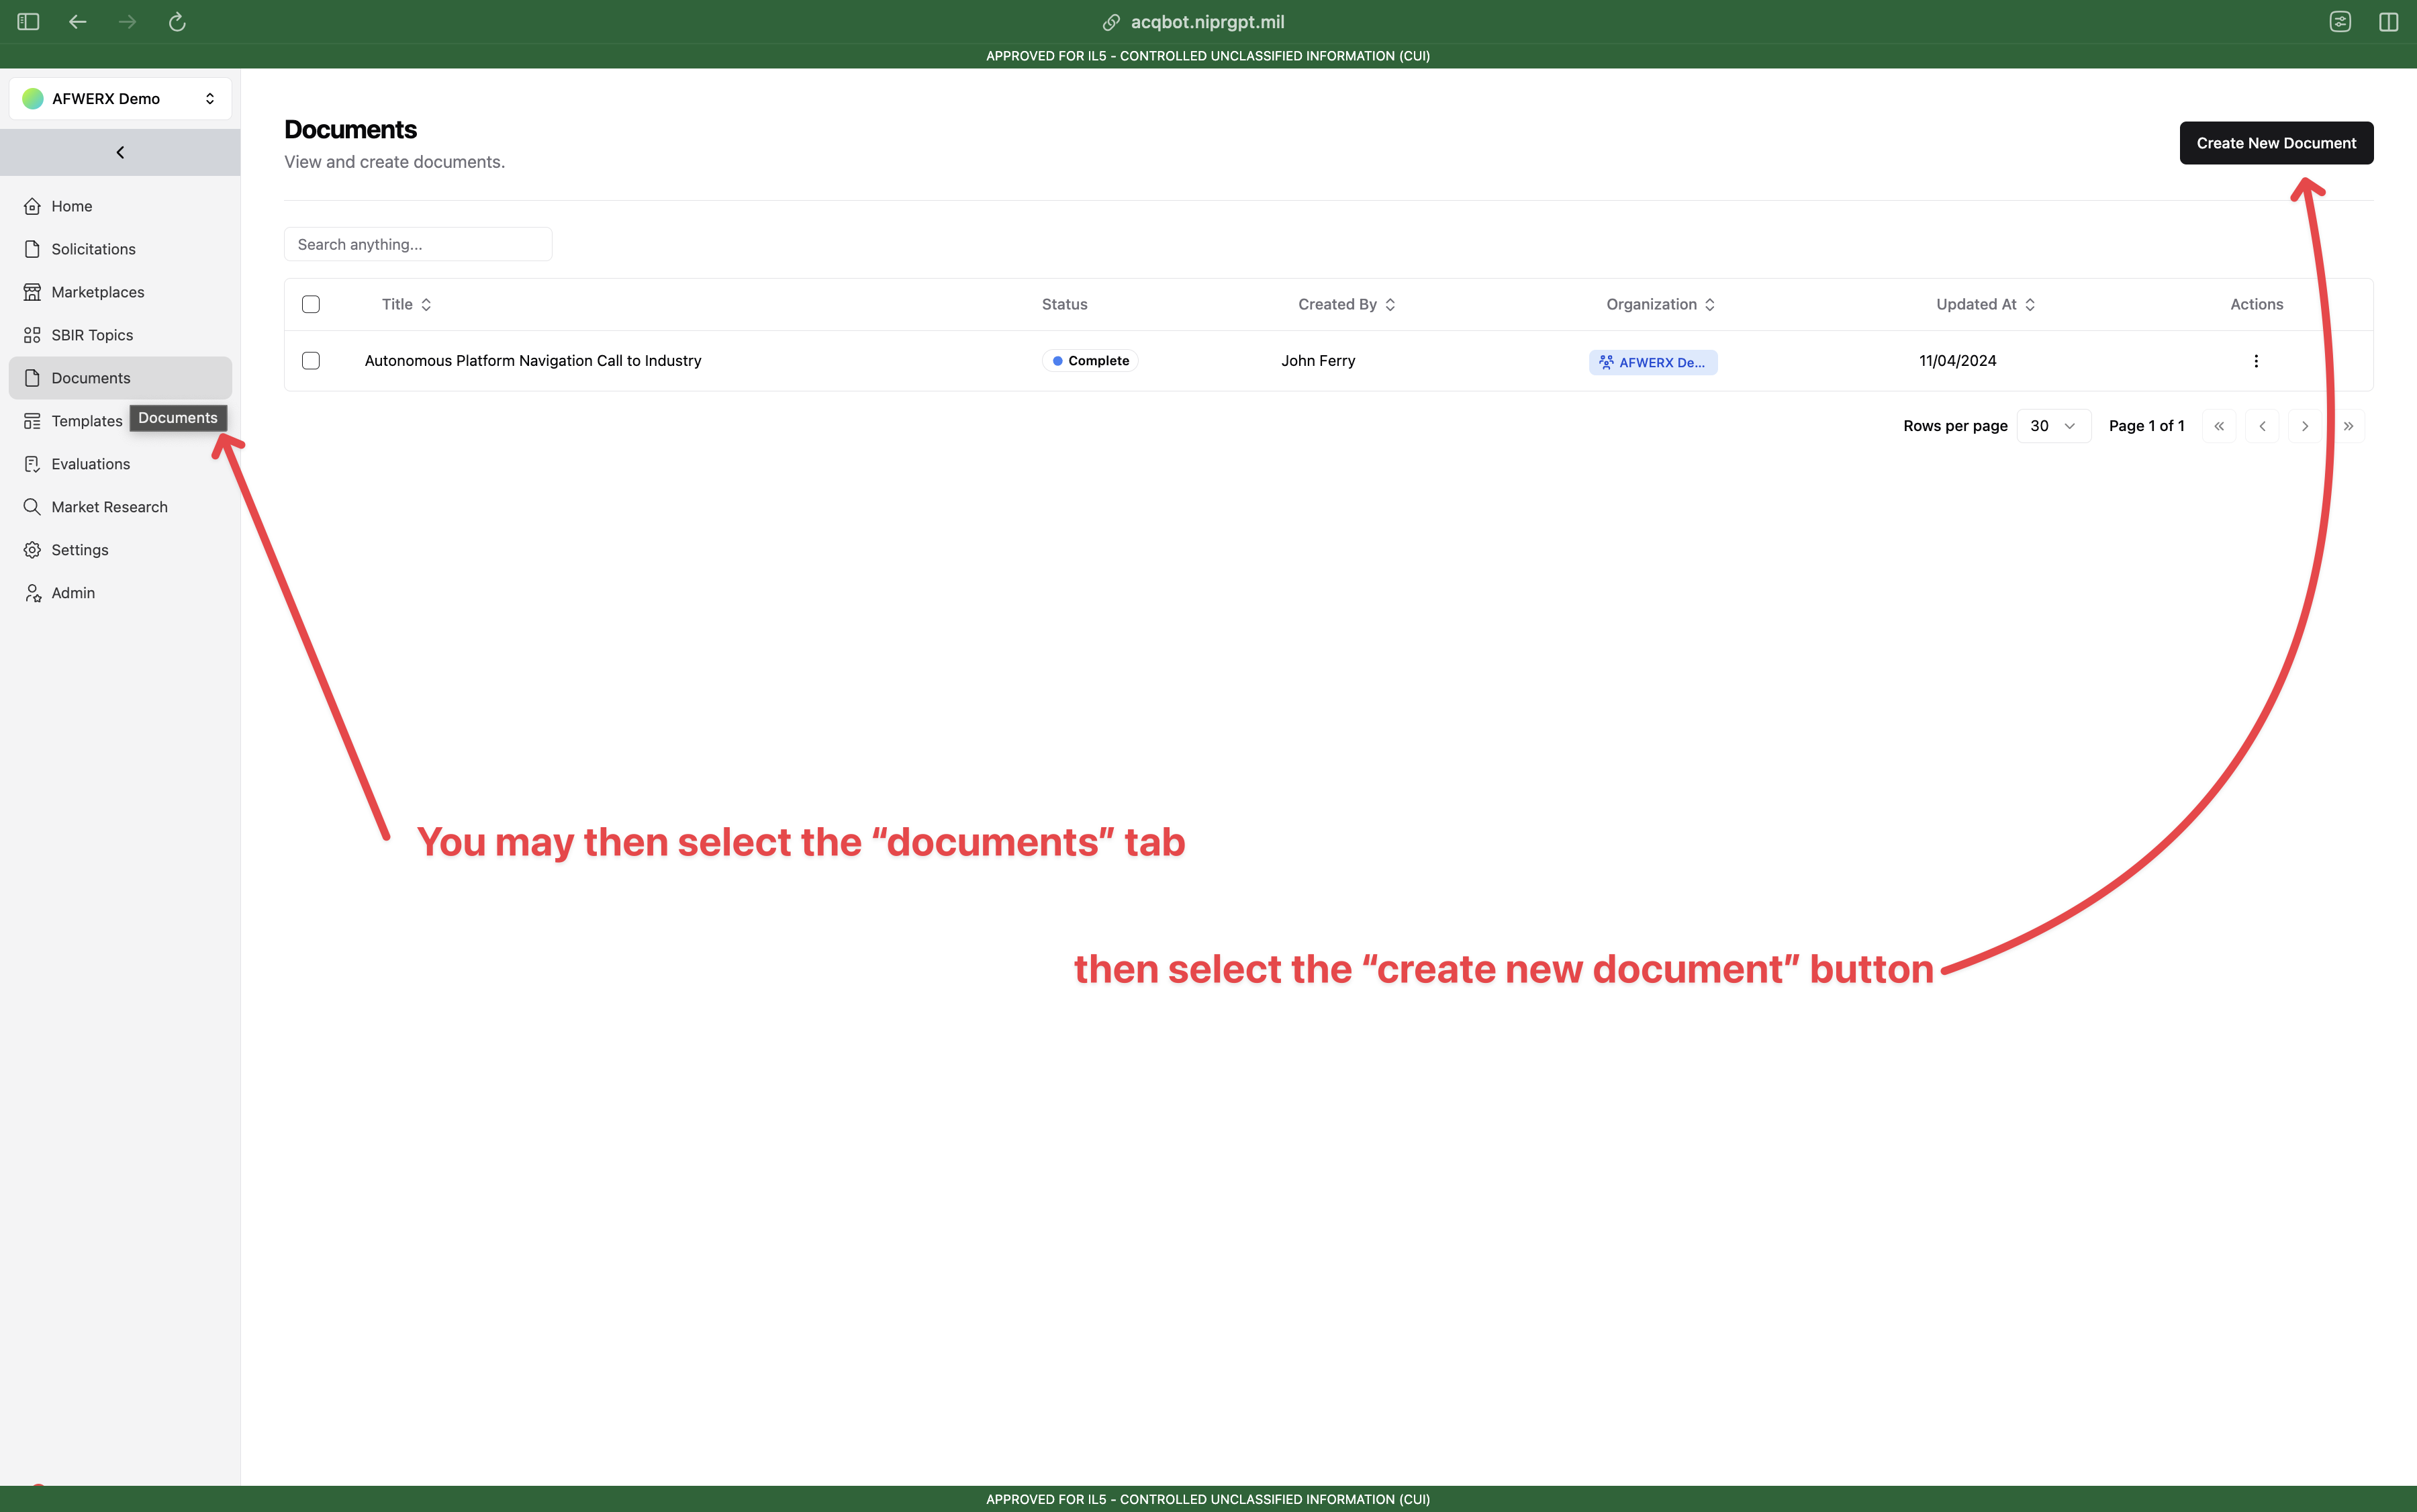Expand the rows per page dropdown
Screen dimensions: 2417x1512
click(x=2053, y=426)
